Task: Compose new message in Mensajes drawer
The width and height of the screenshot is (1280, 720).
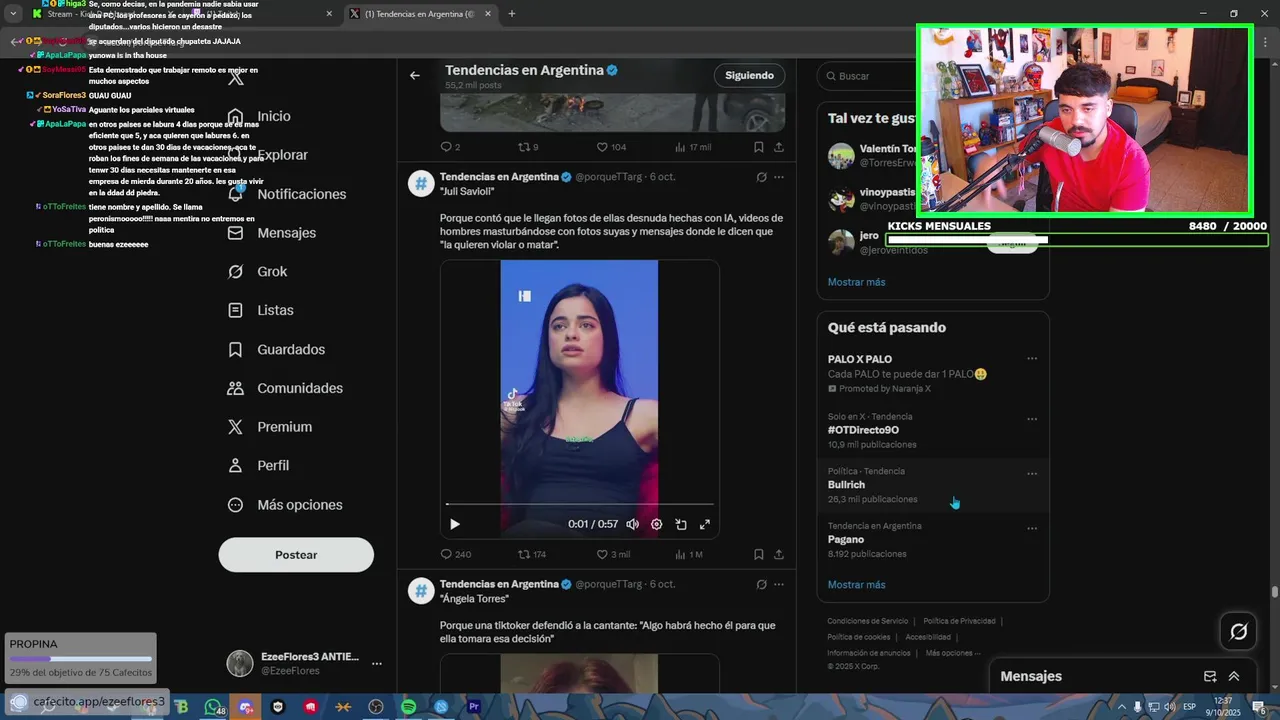Action: pos(1210,676)
